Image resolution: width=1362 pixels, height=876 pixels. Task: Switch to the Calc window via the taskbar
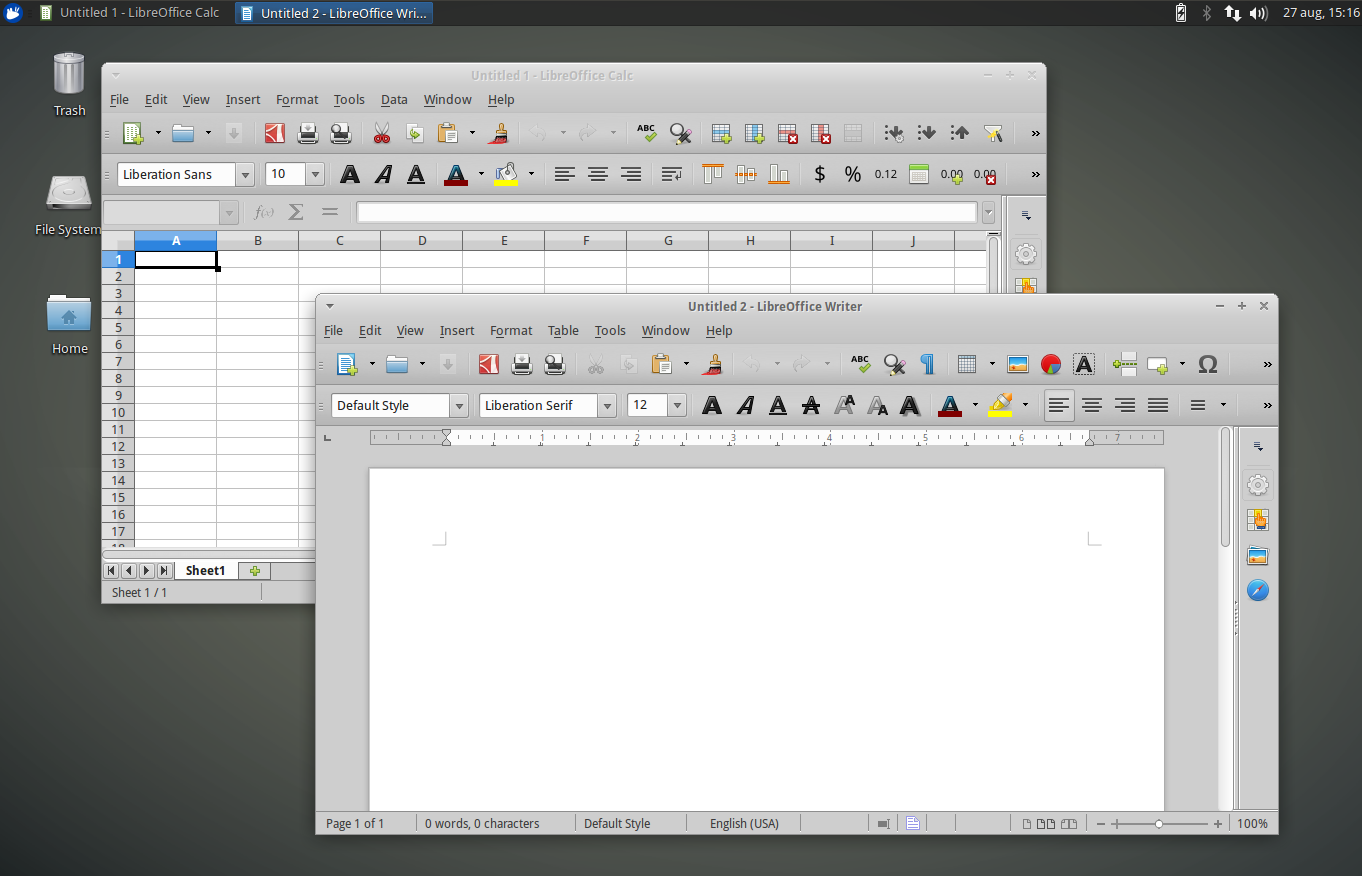tap(128, 12)
